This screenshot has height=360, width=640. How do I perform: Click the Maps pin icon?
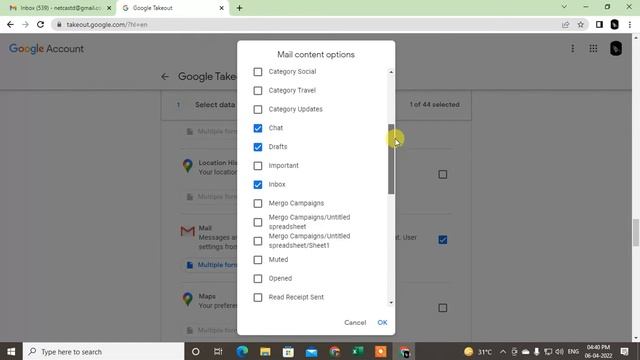[187, 299]
